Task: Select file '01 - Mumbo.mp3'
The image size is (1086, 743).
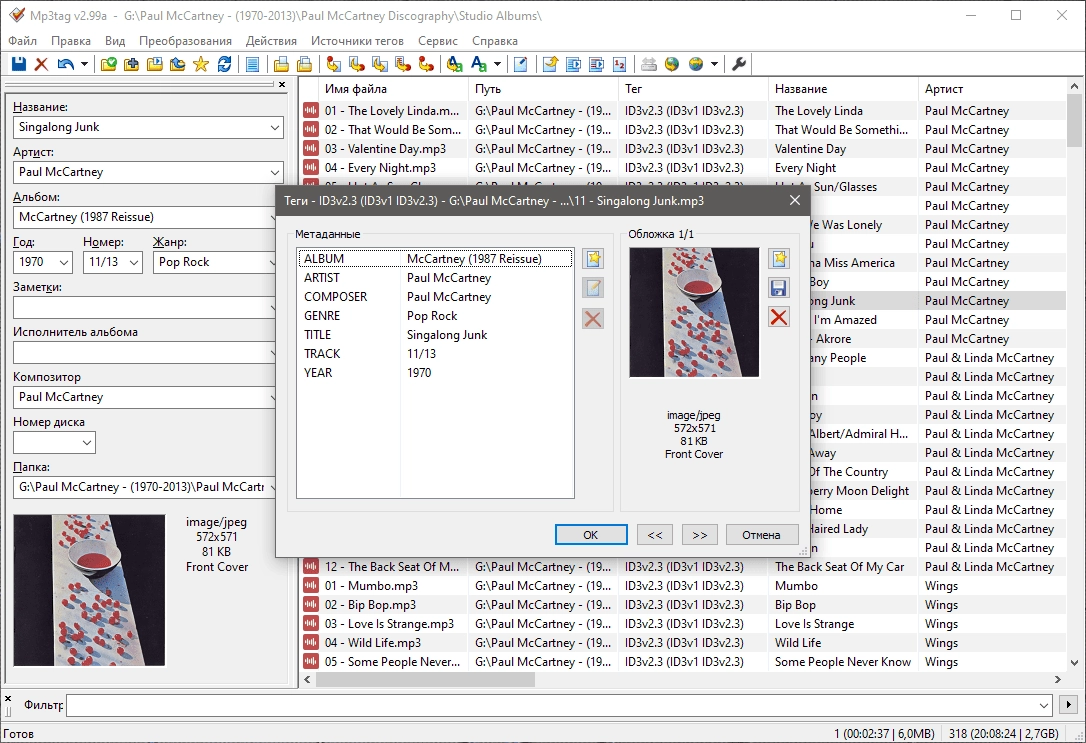Action: point(371,586)
